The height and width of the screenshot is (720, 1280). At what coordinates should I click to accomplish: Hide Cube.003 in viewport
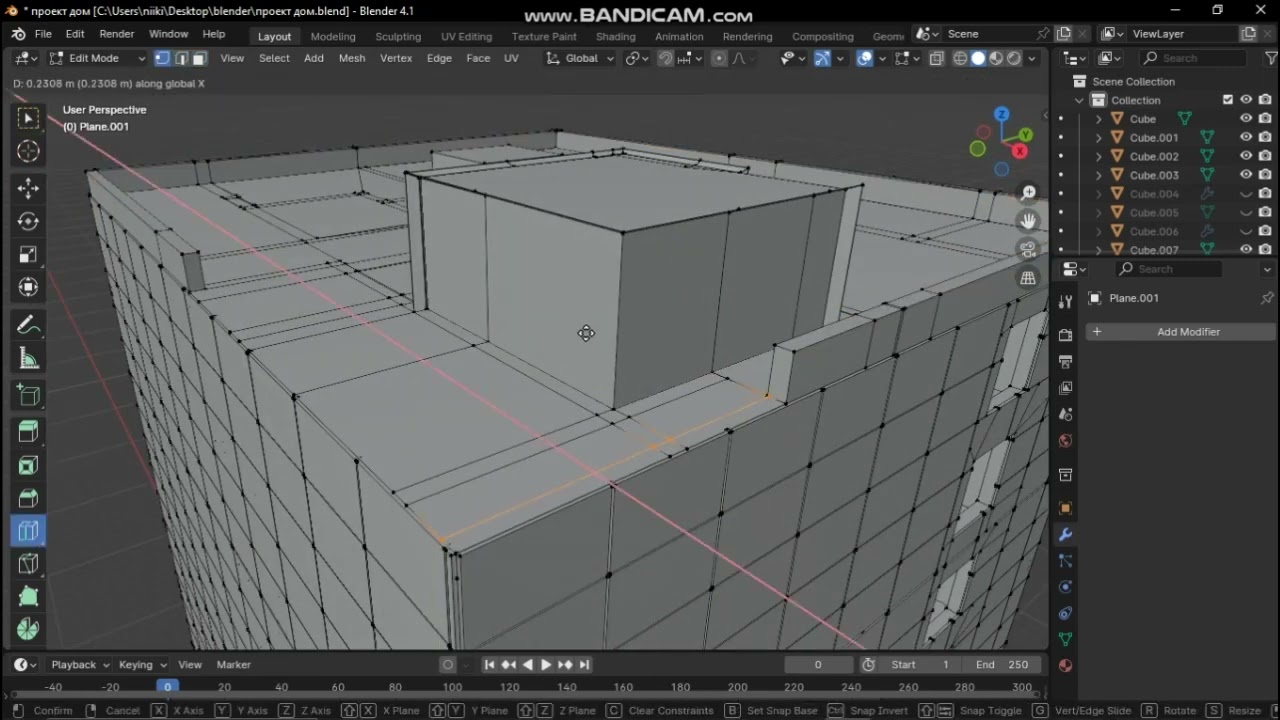(x=1246, y=175)
